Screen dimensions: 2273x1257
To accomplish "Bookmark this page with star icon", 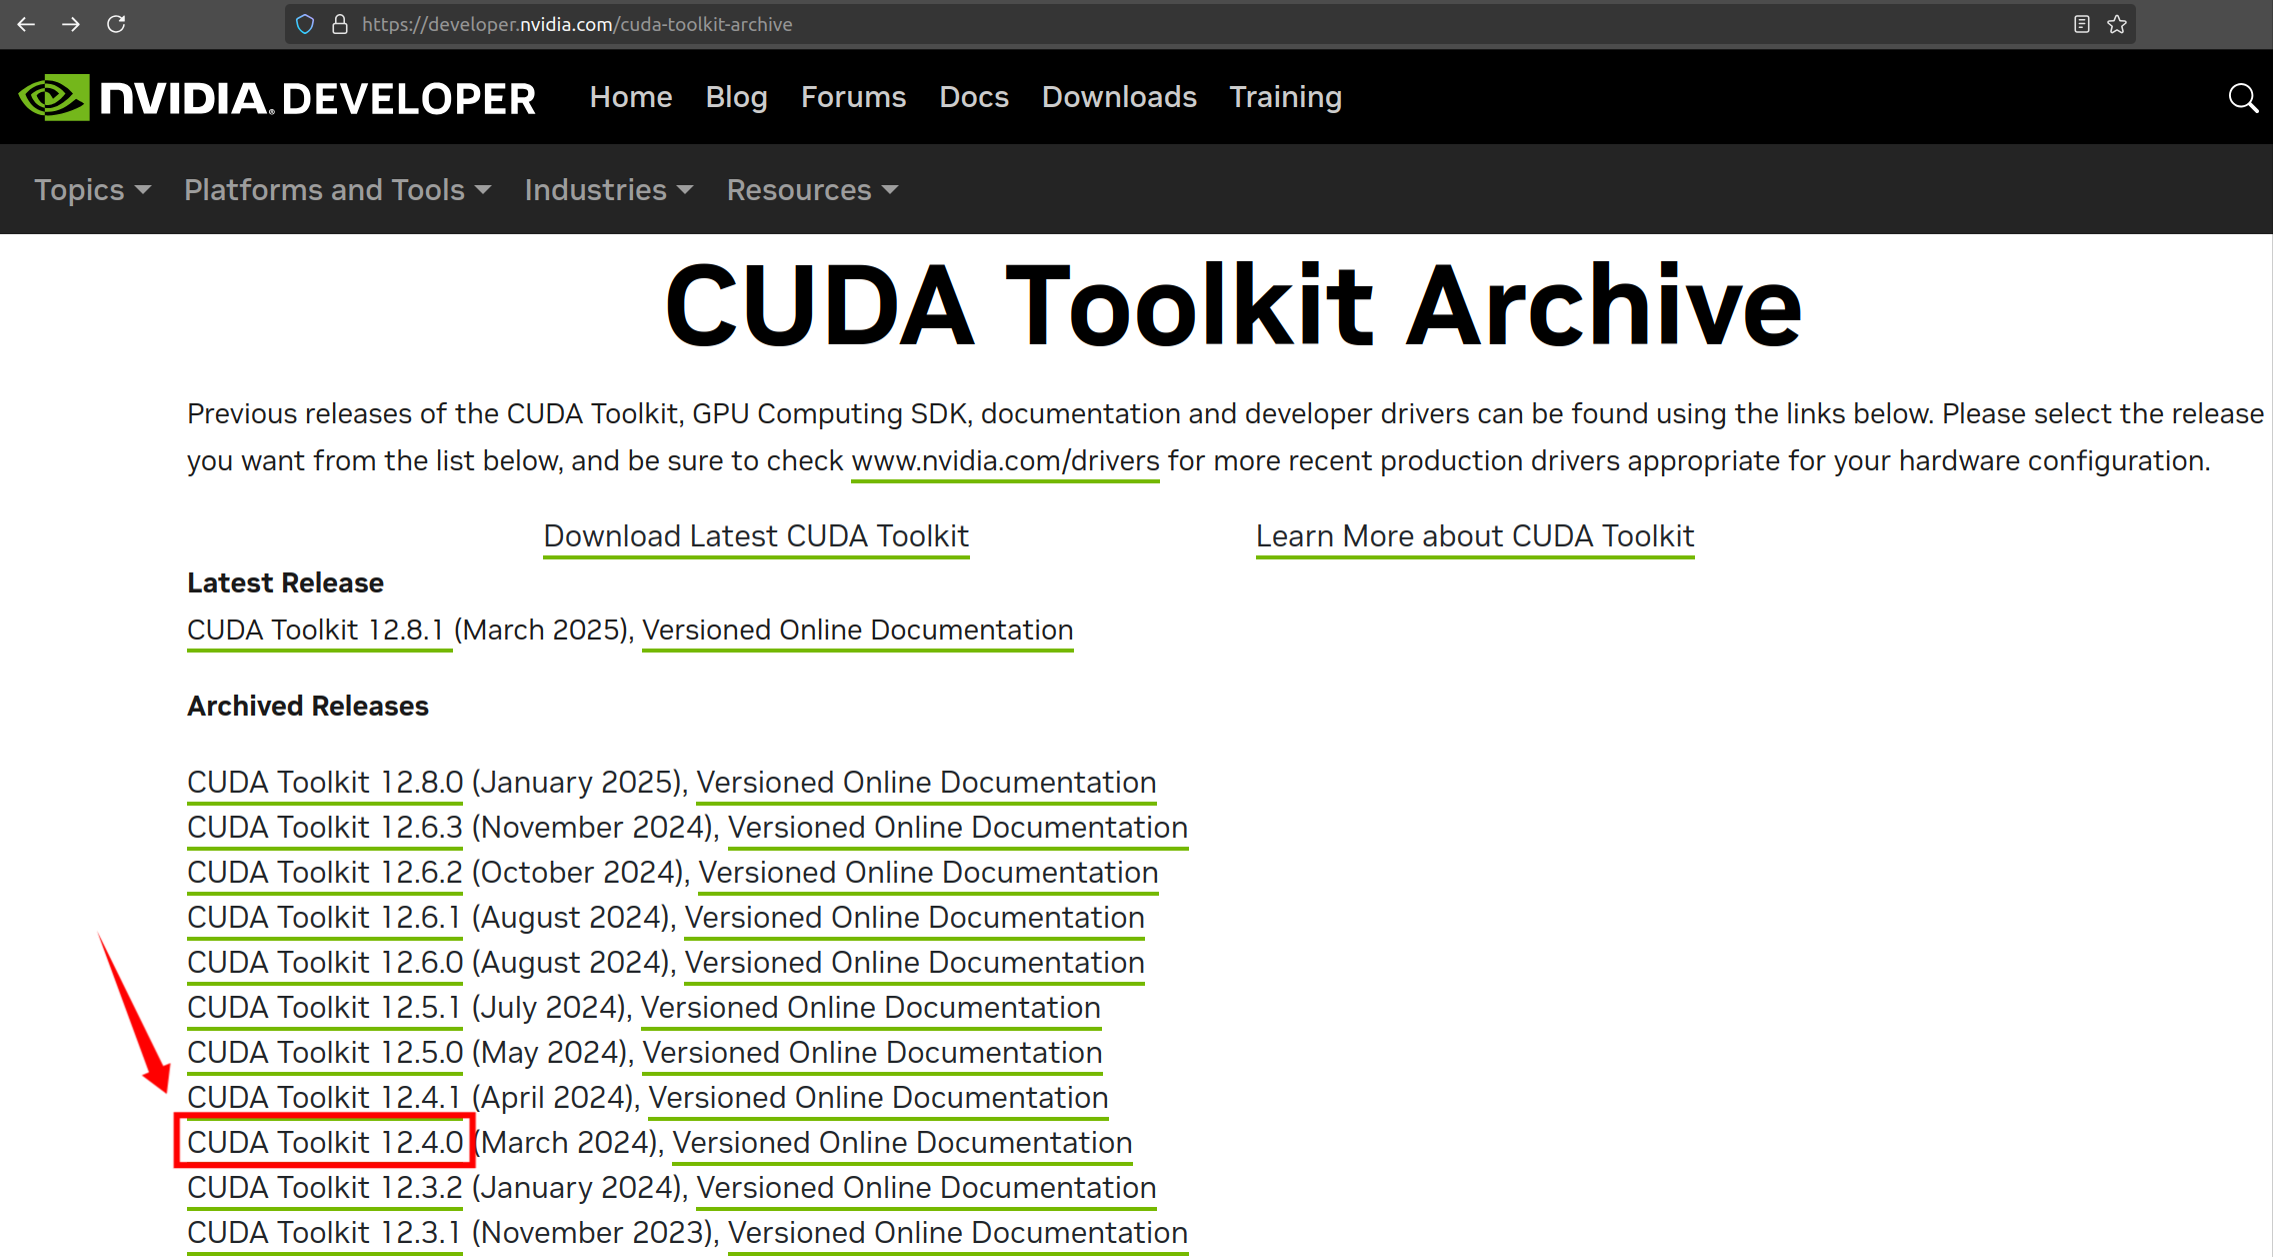I will click(2117, 24).
